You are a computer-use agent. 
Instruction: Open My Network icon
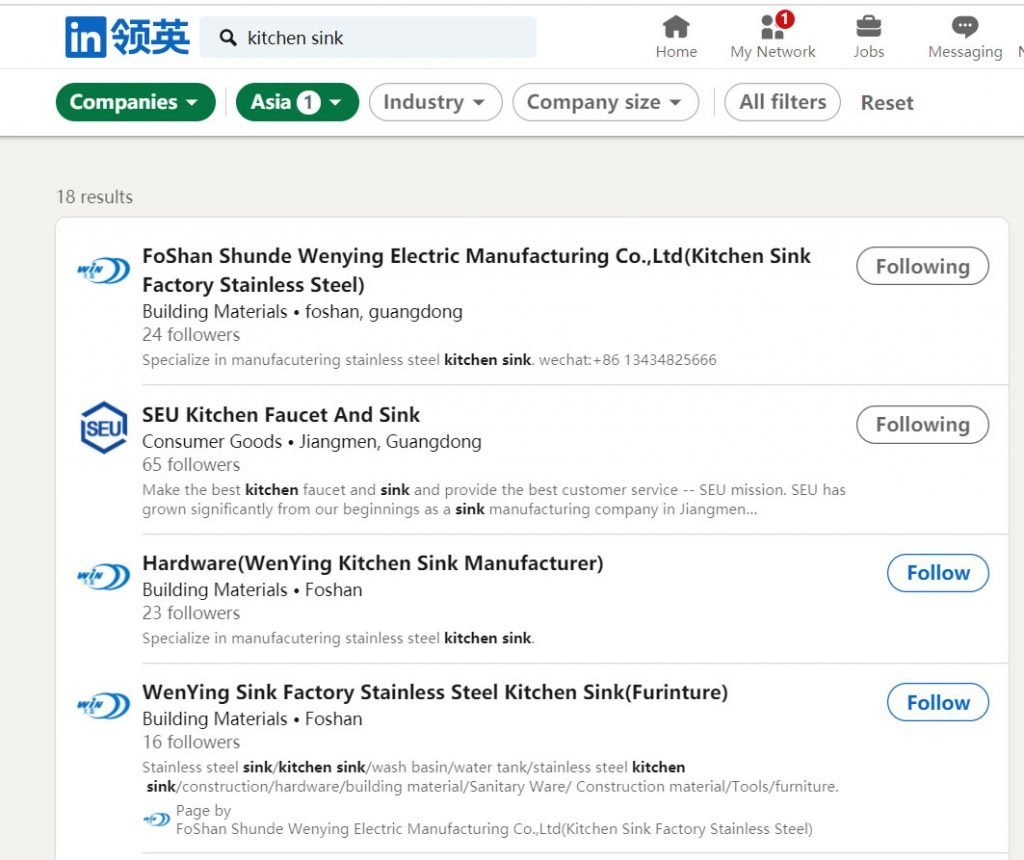tap(773, 27)
